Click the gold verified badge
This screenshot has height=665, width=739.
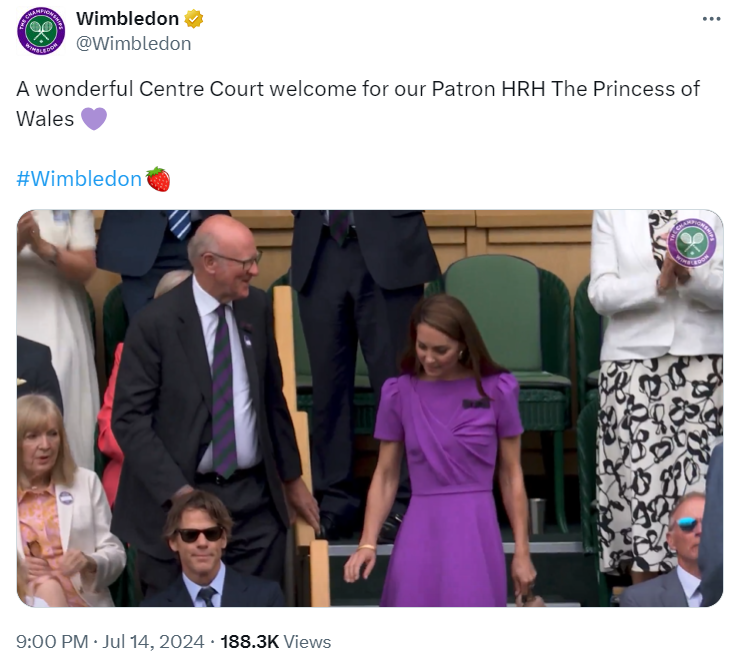[193, 19]
